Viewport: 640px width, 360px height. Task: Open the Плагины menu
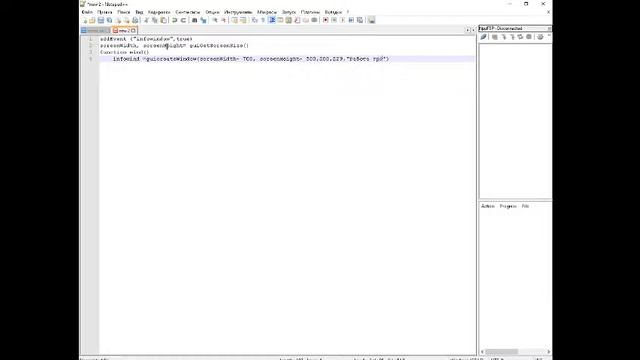click(x=311, y=12)
